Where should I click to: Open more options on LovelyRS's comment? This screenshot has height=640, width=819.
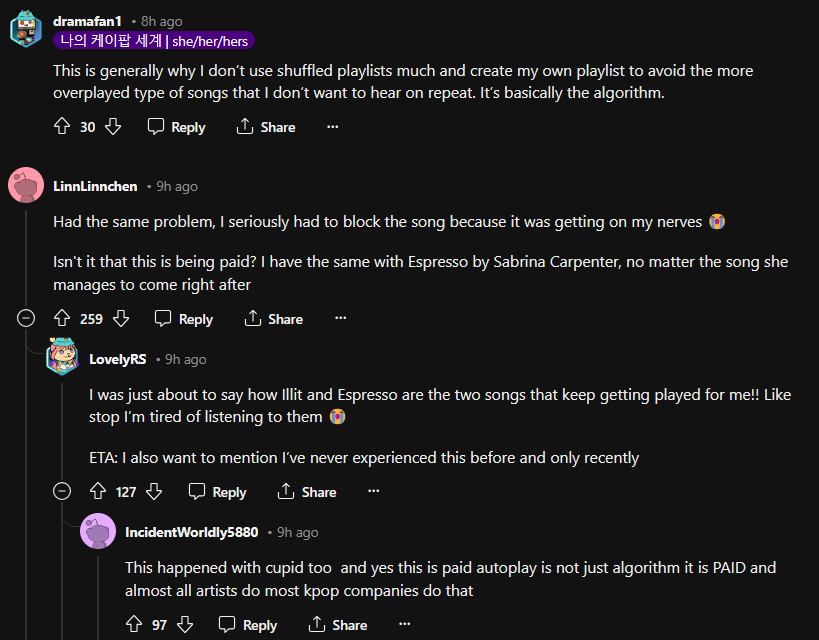click(x=374, y=492)
